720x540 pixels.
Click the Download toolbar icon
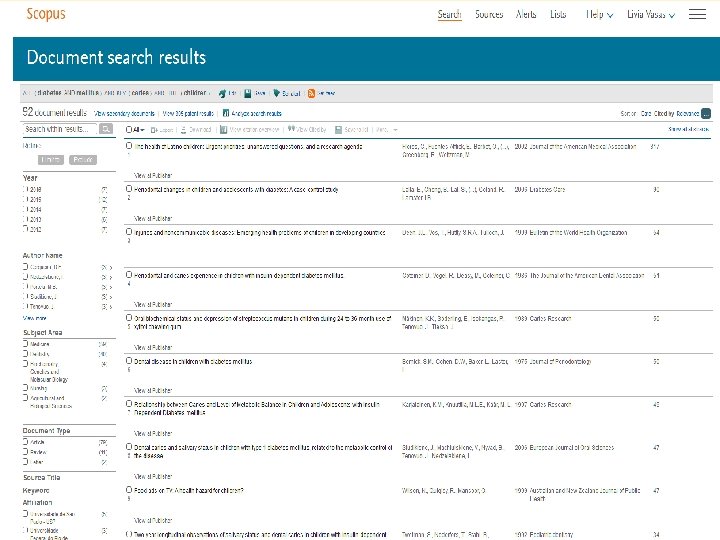tap(184, 130)
